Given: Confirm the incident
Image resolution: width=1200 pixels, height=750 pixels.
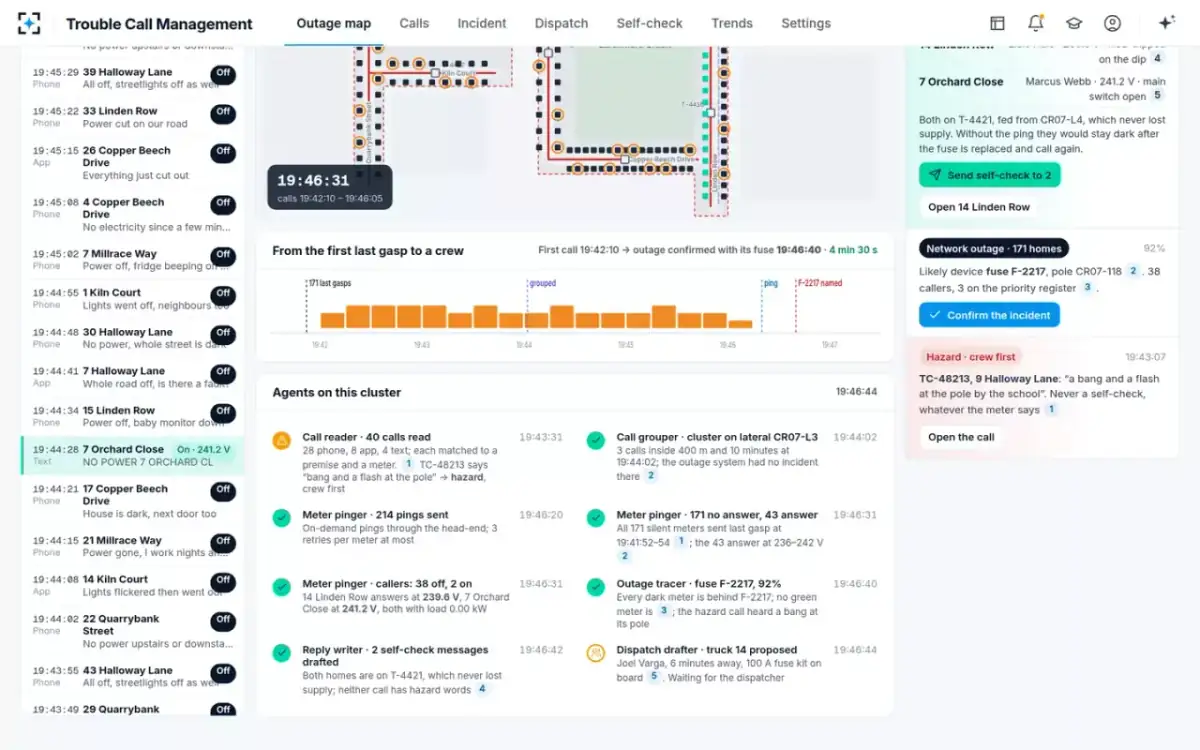Looking at the screenshot, I should point(989,315).
